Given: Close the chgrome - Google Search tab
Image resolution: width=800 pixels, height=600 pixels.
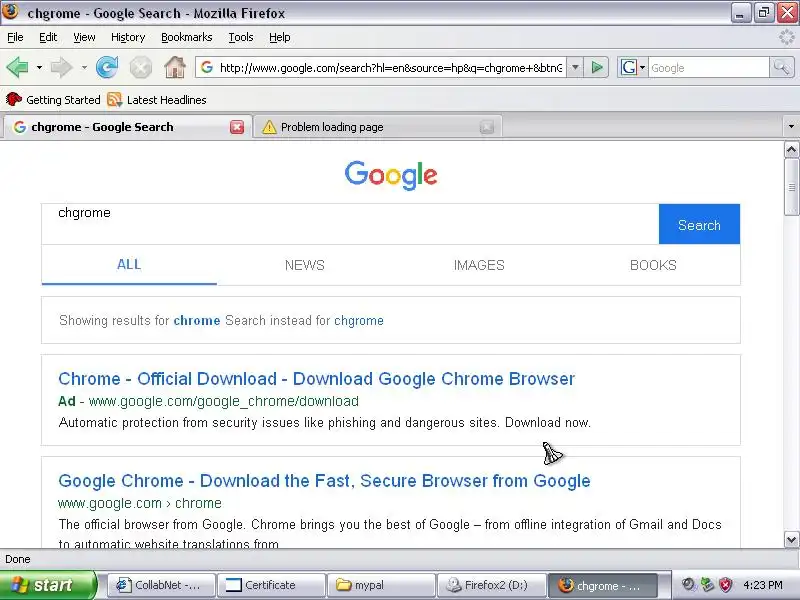Looking at the screenshot, I should (x=237, y=127).
